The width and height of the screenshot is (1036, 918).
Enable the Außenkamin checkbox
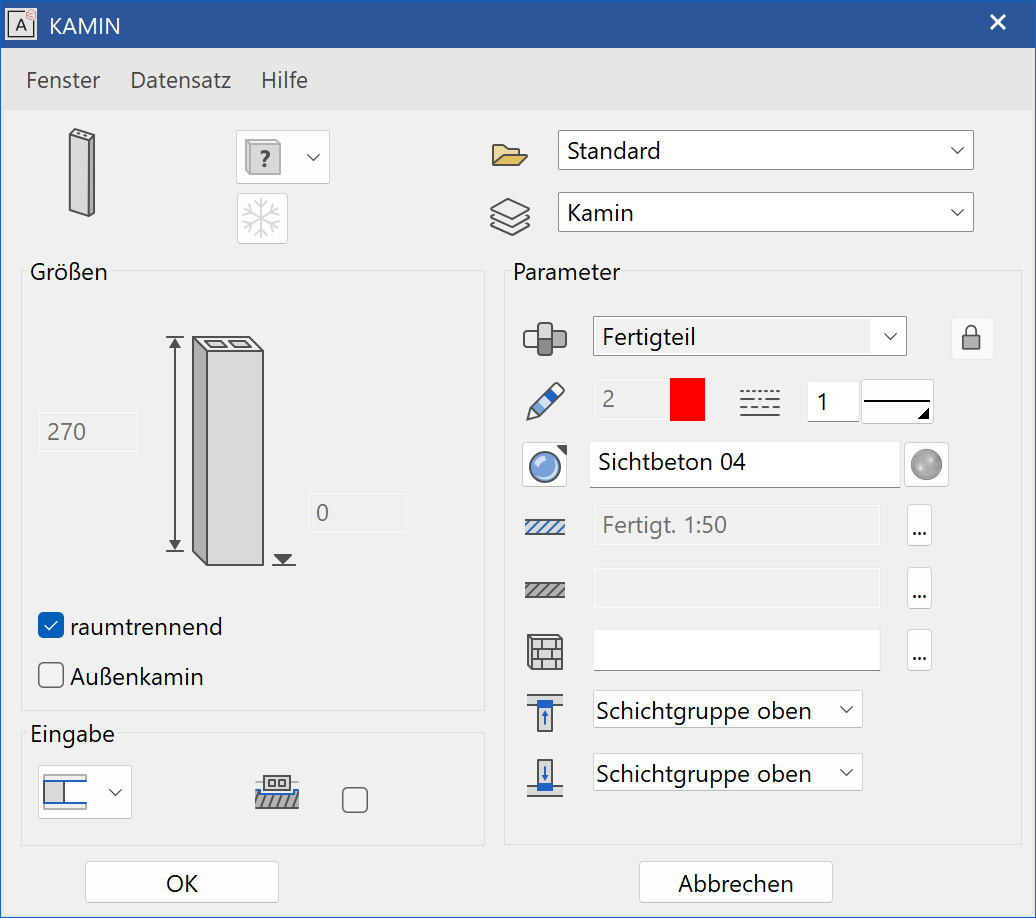[x=51, y=675]
